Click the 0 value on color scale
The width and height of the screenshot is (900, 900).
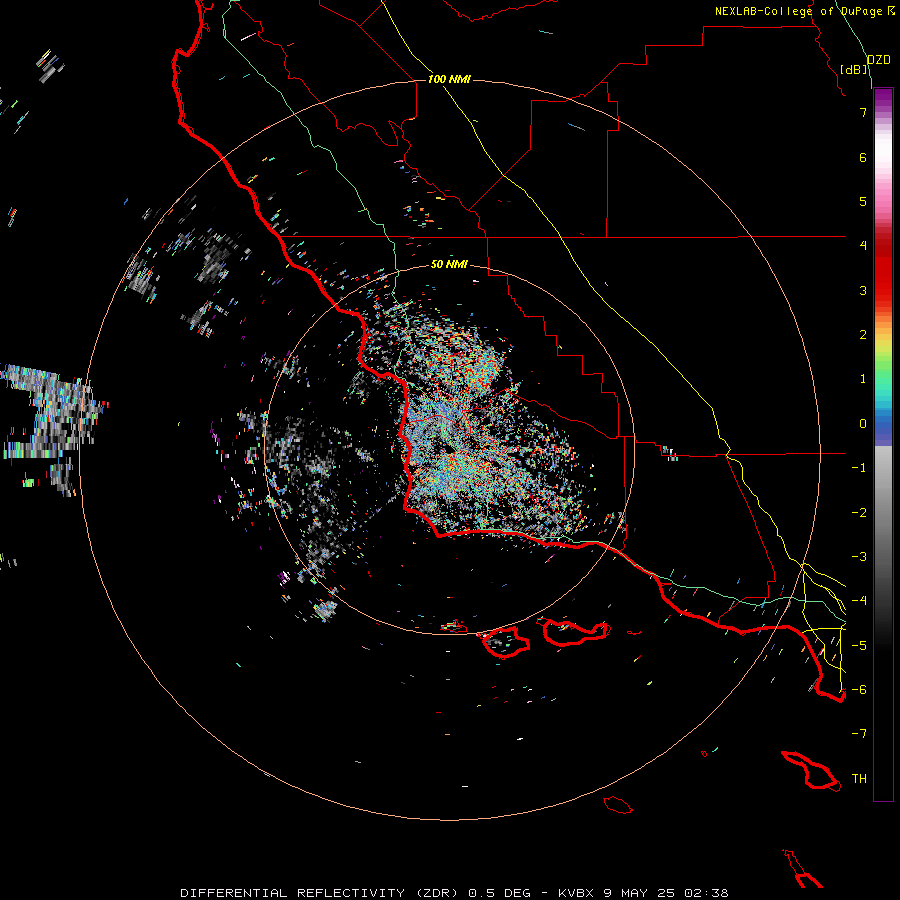click(863, 424)
